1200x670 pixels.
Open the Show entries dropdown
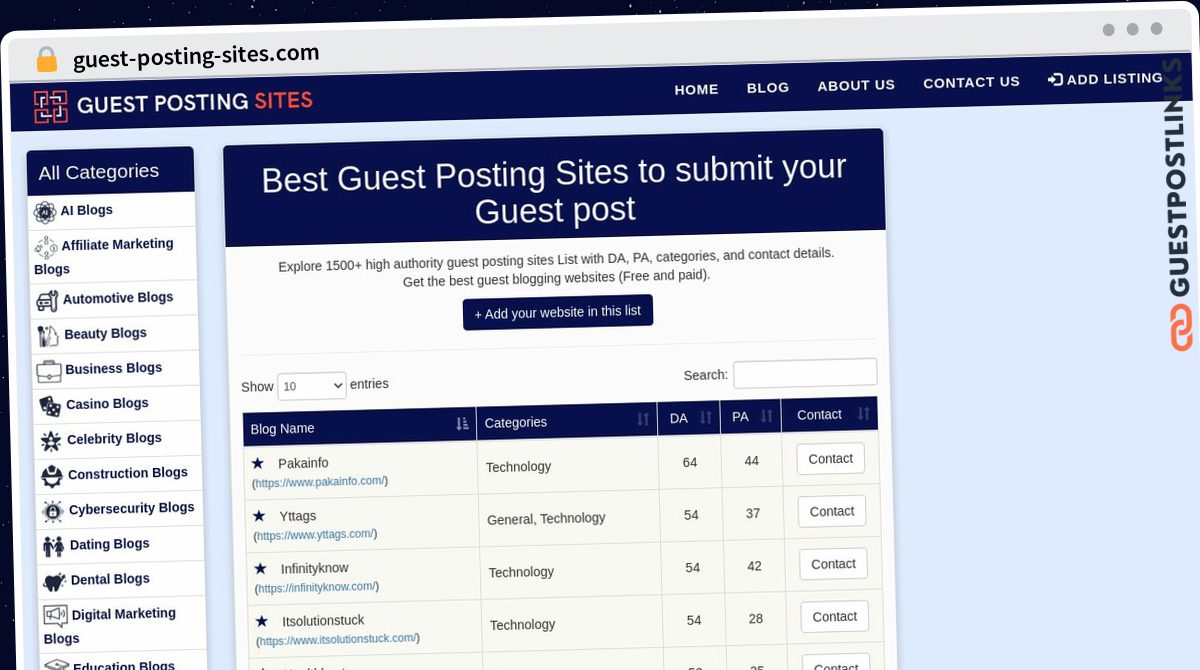(312, 386)
